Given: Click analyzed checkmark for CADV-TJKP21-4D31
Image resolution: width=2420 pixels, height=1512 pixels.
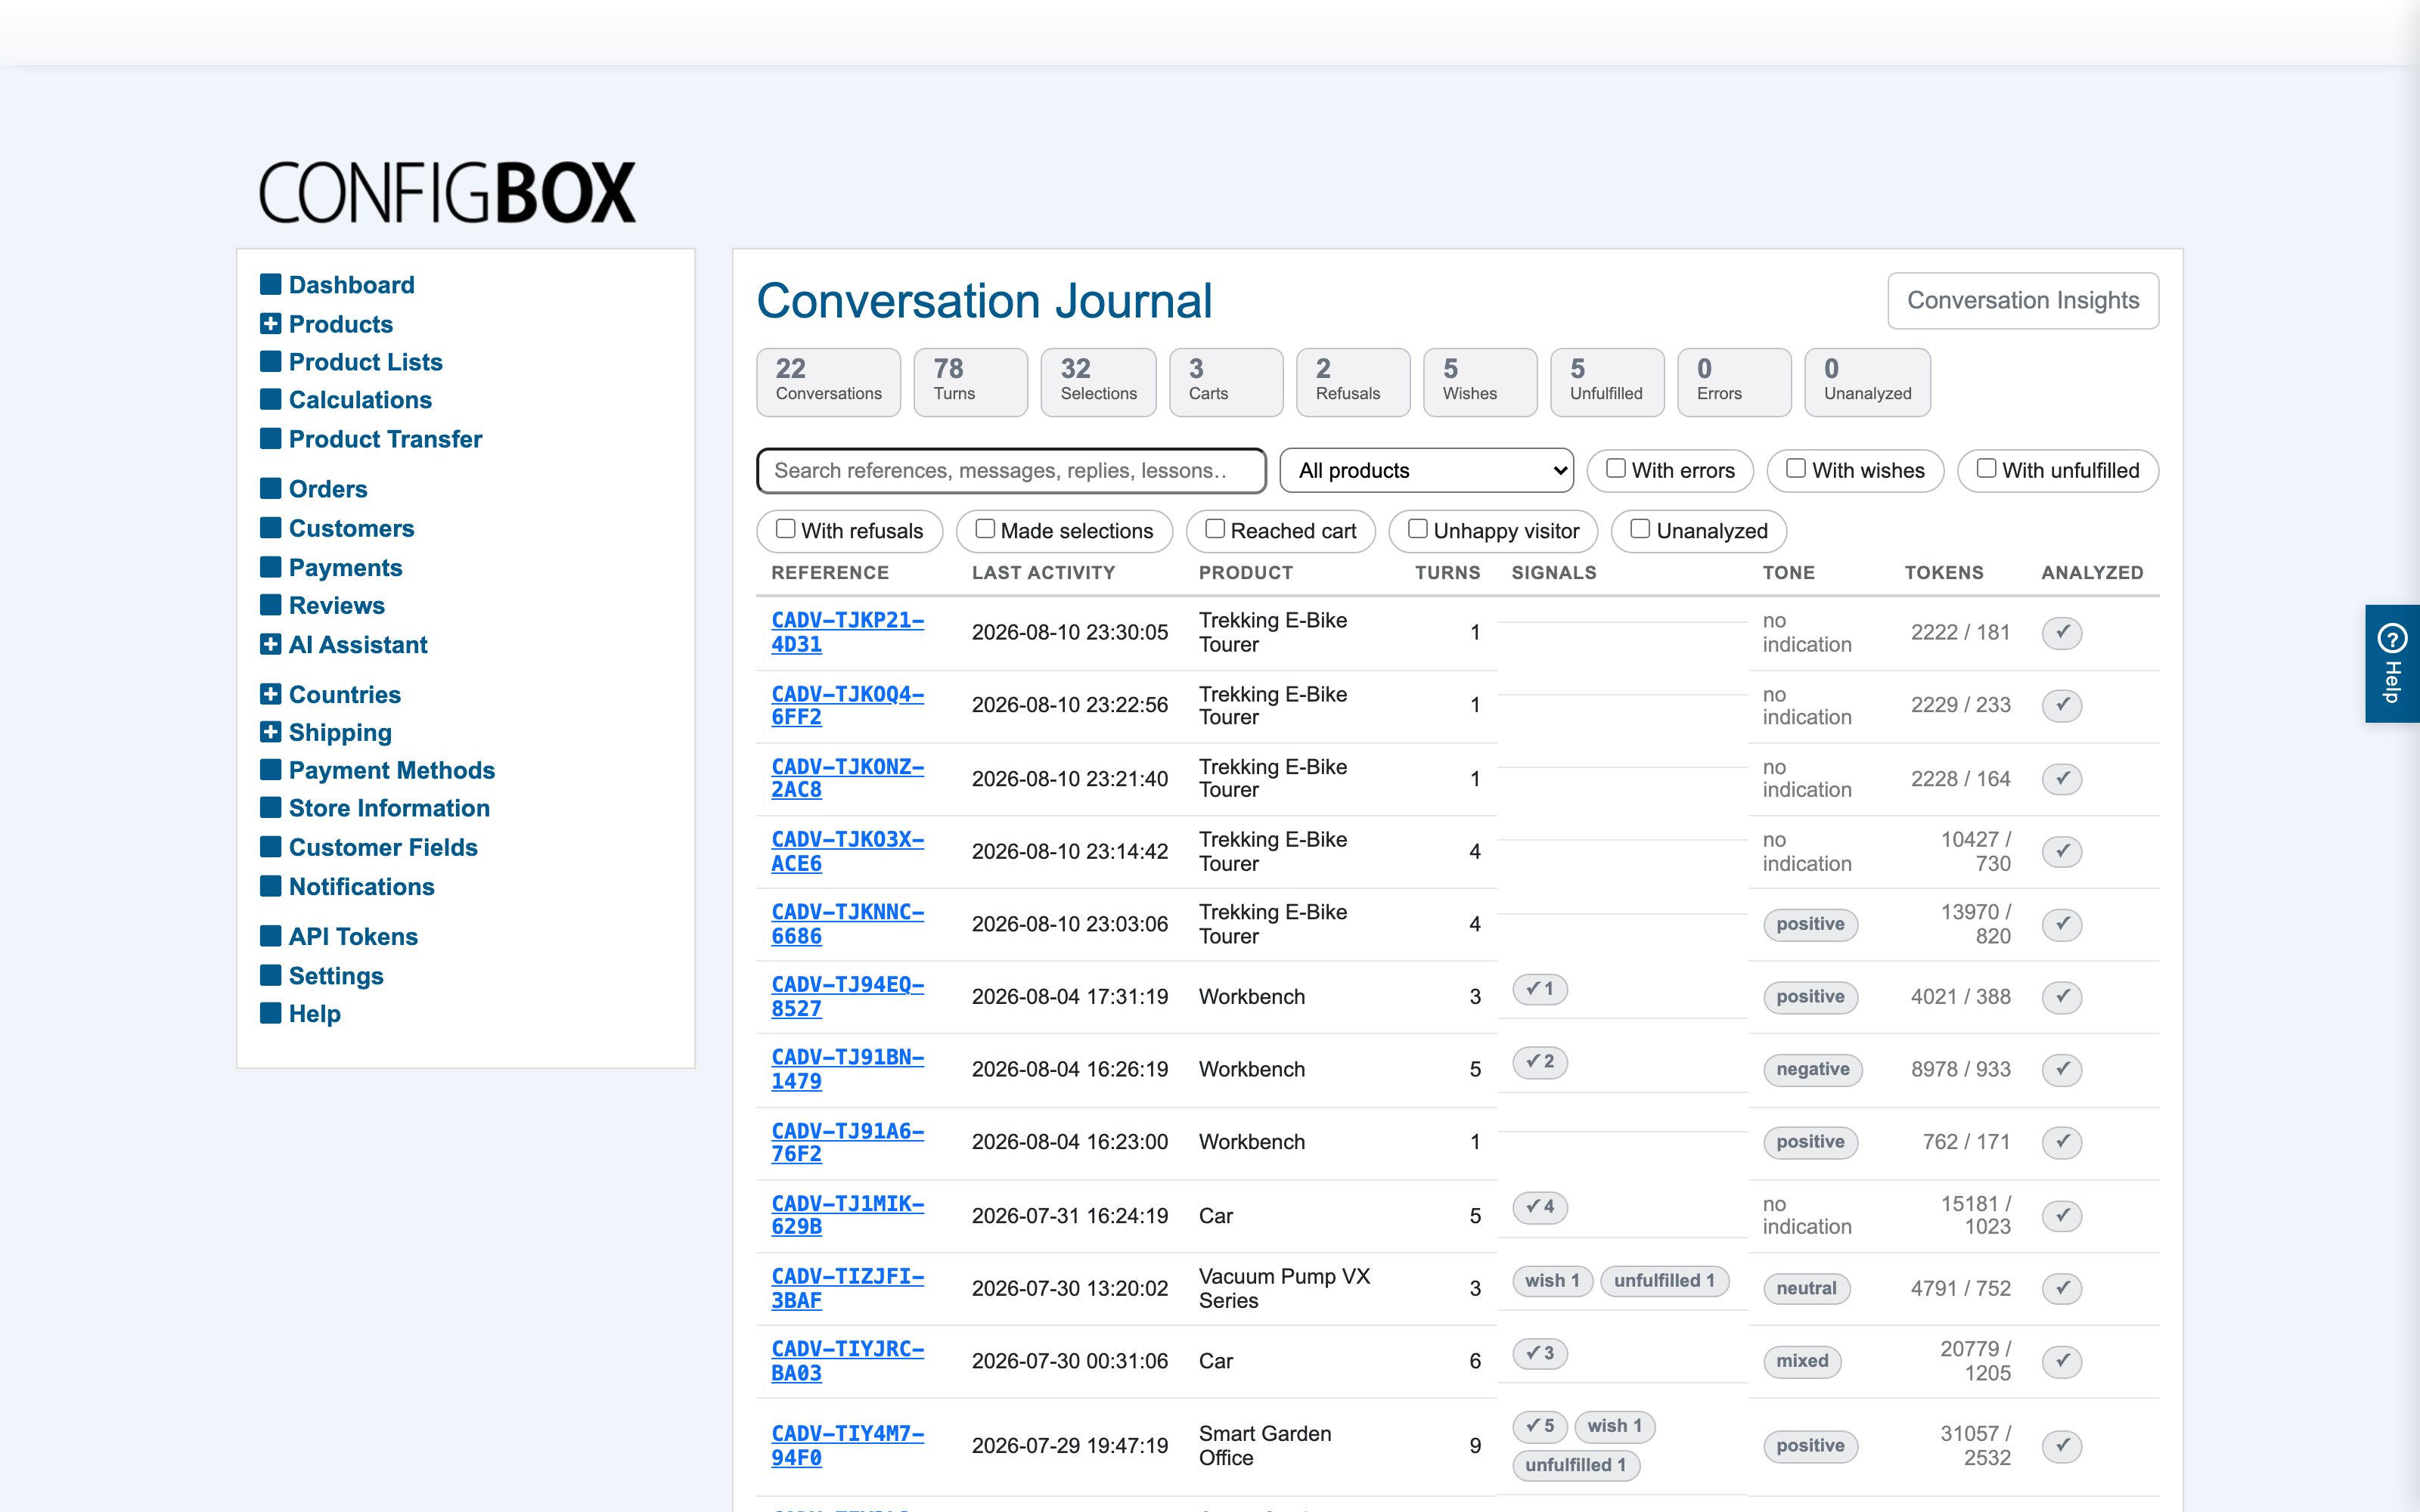Looking at the screenshot, I should (2062, 632).
